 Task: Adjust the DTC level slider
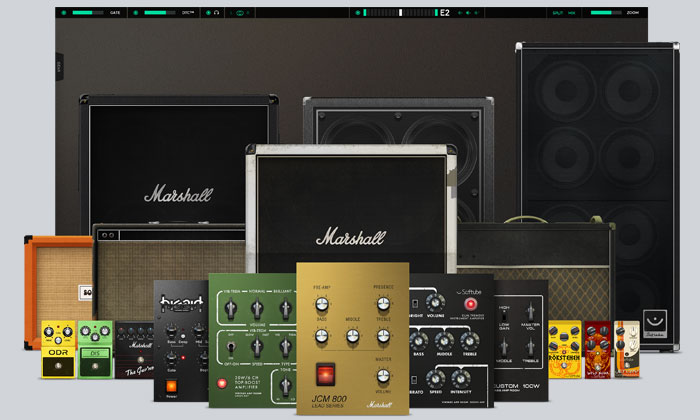[160, 12]
